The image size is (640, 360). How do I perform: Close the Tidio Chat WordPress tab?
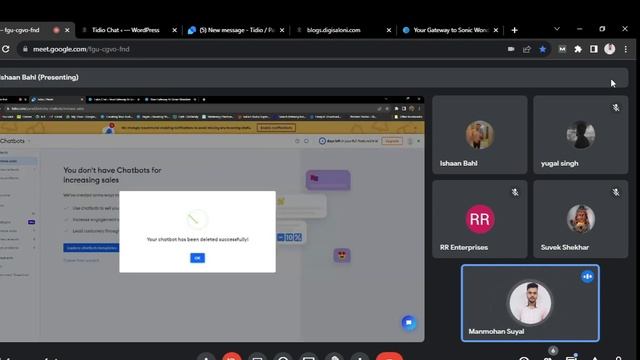click(175, 30)
